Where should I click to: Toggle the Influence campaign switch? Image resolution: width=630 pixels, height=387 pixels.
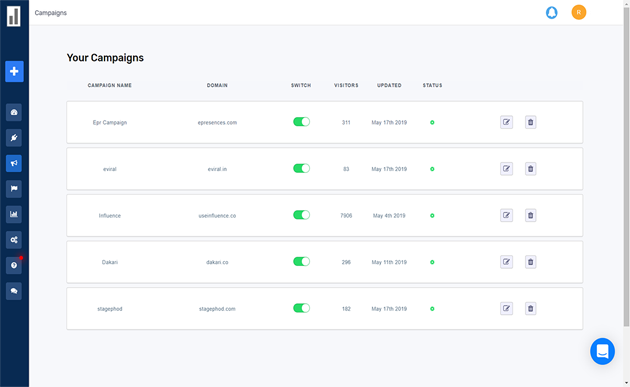(x=301, y=215)
